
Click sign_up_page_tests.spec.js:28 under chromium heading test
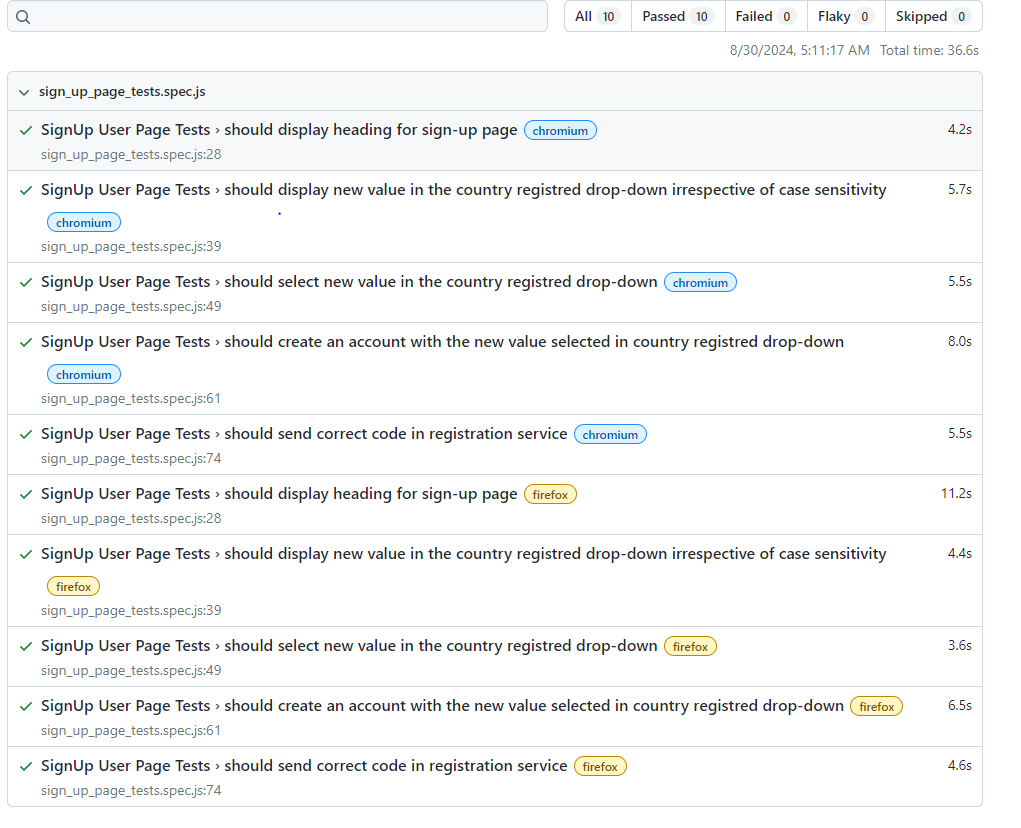point(131,155)
